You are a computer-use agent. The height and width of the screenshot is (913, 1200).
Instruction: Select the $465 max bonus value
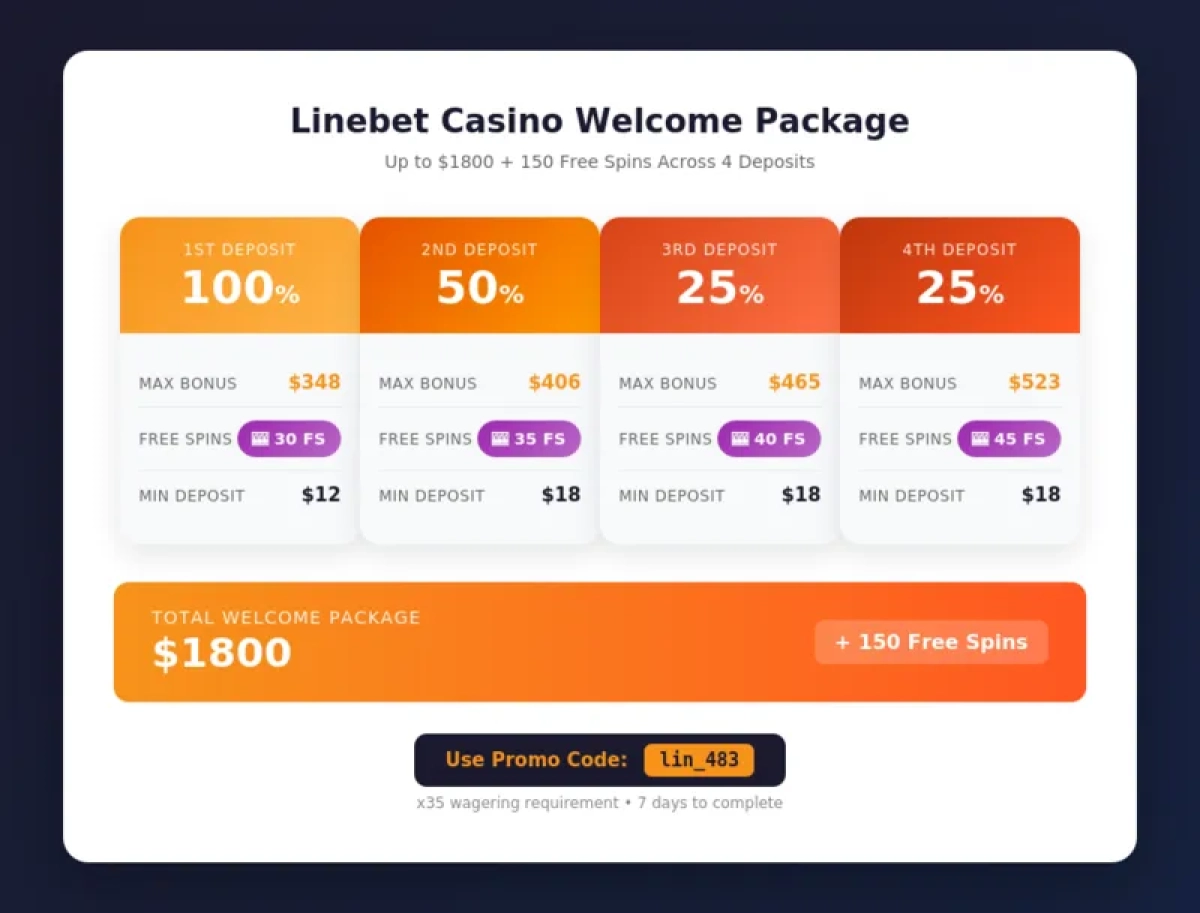794,382
